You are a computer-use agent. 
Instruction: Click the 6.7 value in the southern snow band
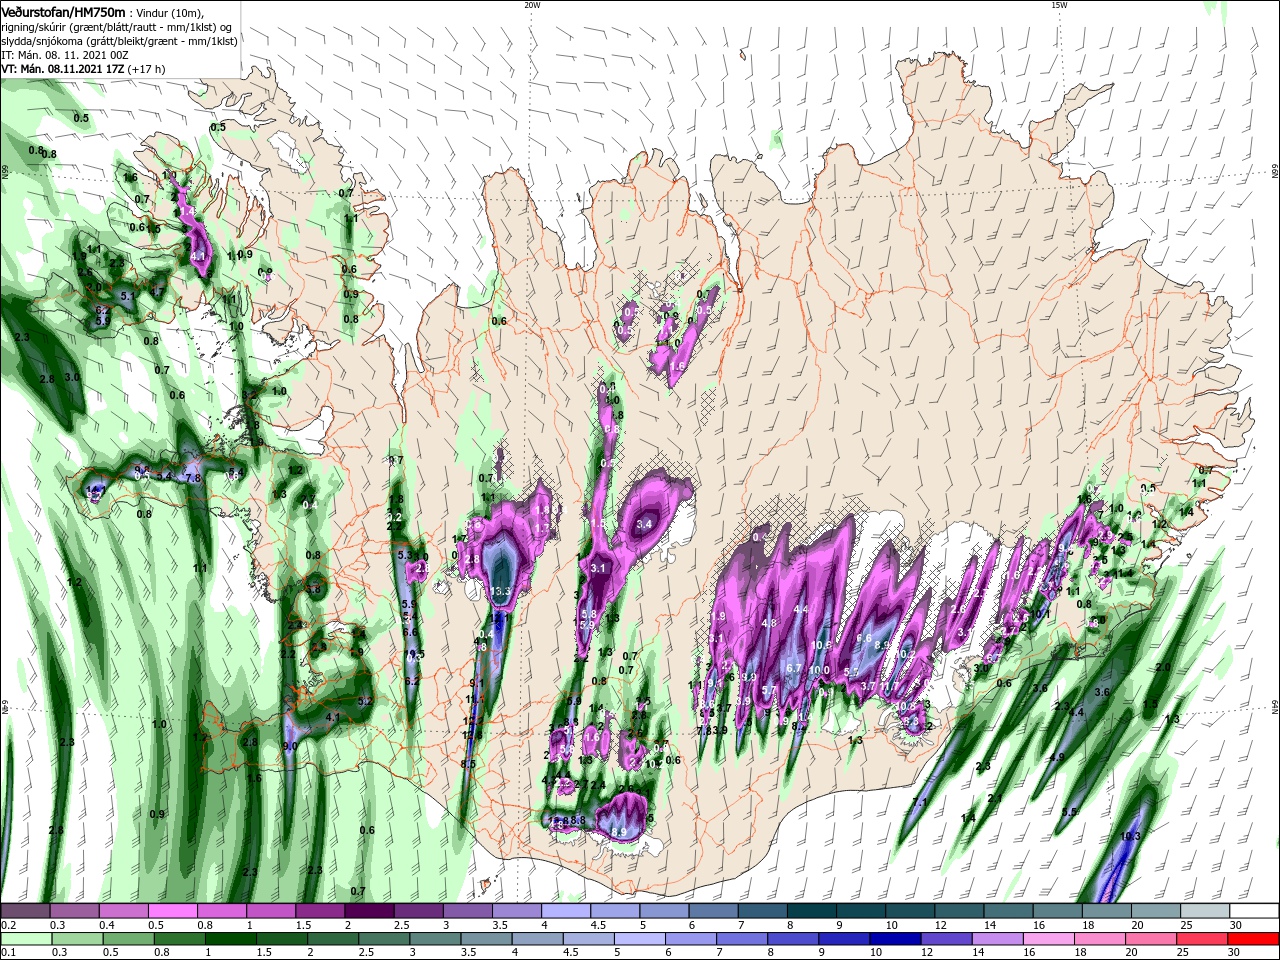pos(794,668)
